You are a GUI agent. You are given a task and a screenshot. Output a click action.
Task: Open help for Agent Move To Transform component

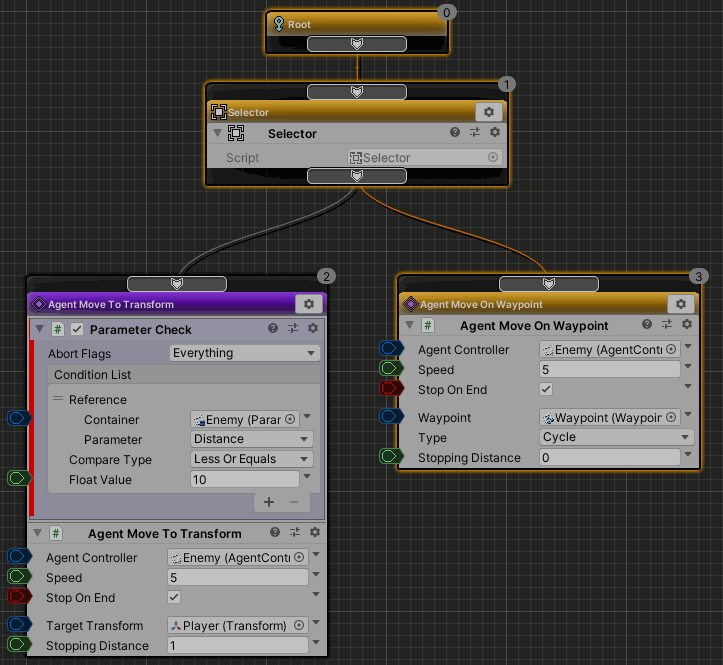[x=275, y=533]
